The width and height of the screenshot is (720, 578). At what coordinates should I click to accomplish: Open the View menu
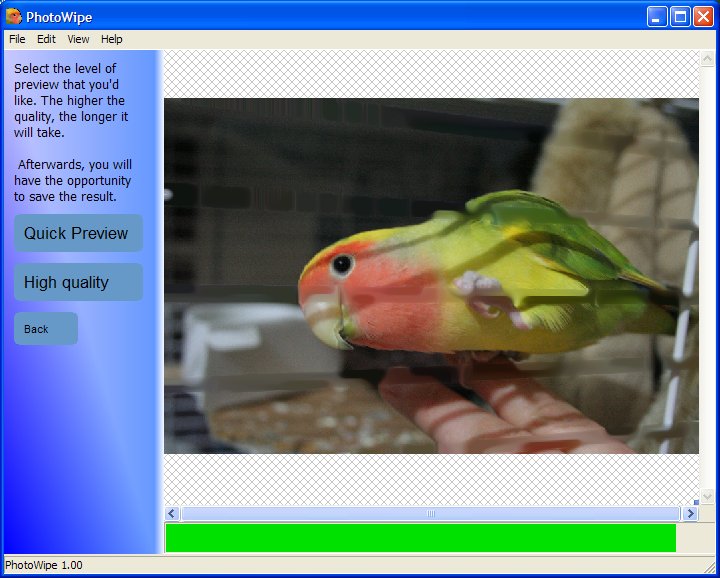point(78,39)
